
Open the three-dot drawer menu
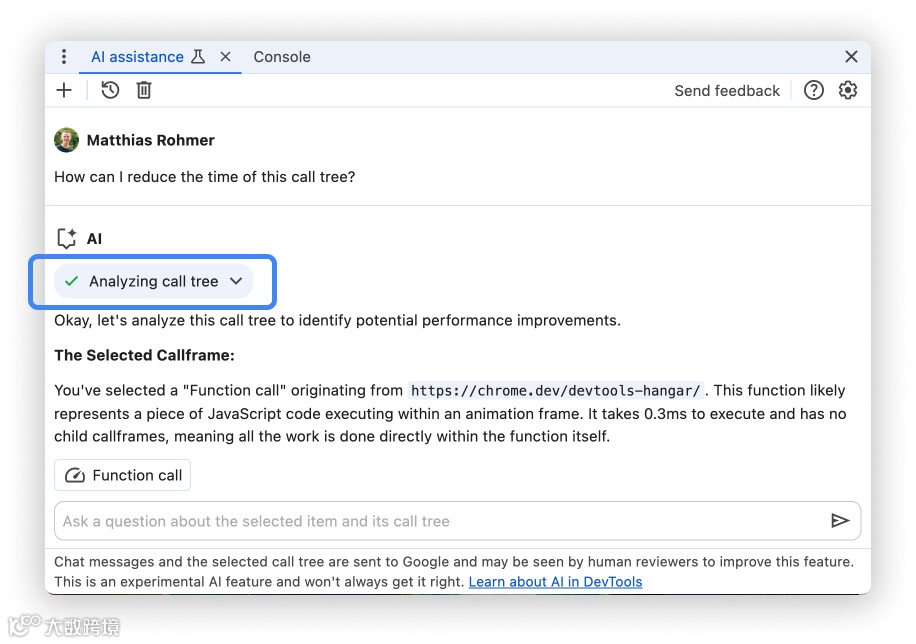(64, 57)
